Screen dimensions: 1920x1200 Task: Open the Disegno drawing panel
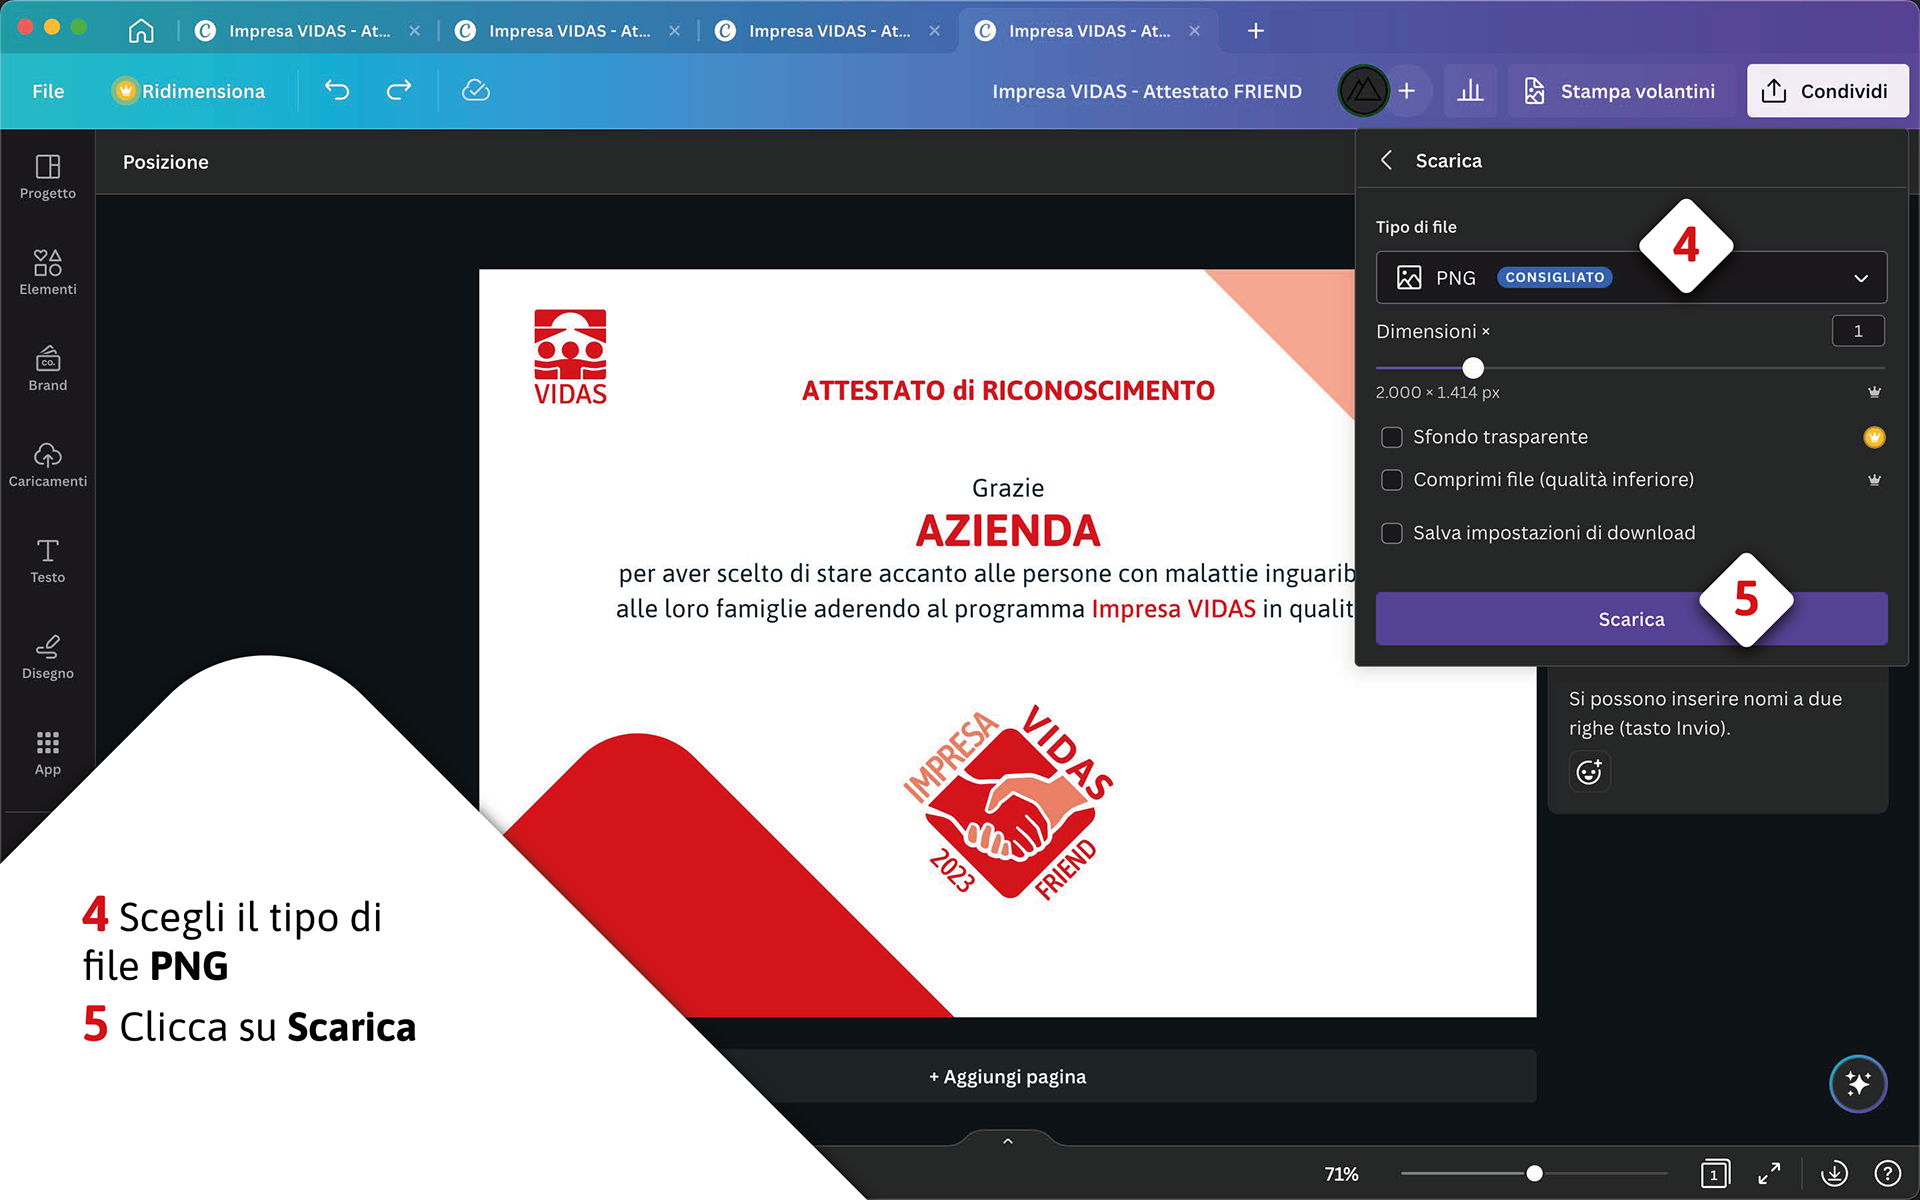[x=48, y=657]
